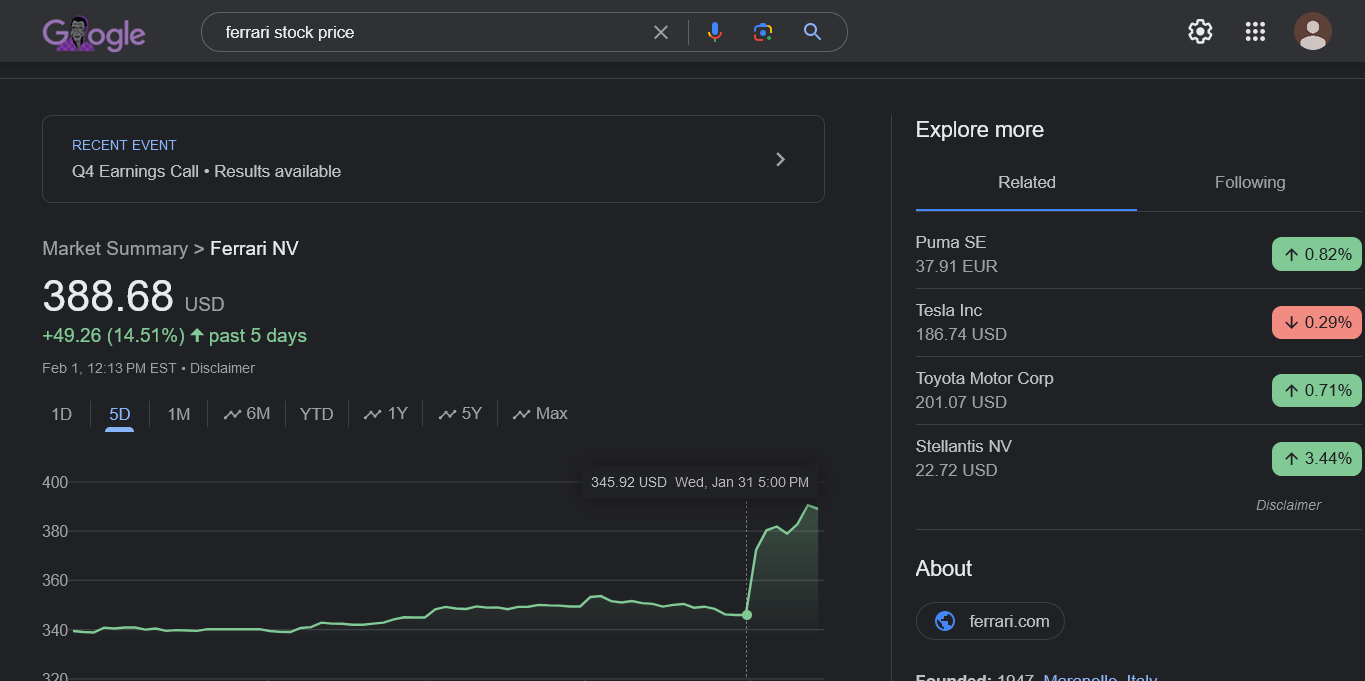
Task: Click '22.72 USD' Stellantis price
Action: (956, 470)
